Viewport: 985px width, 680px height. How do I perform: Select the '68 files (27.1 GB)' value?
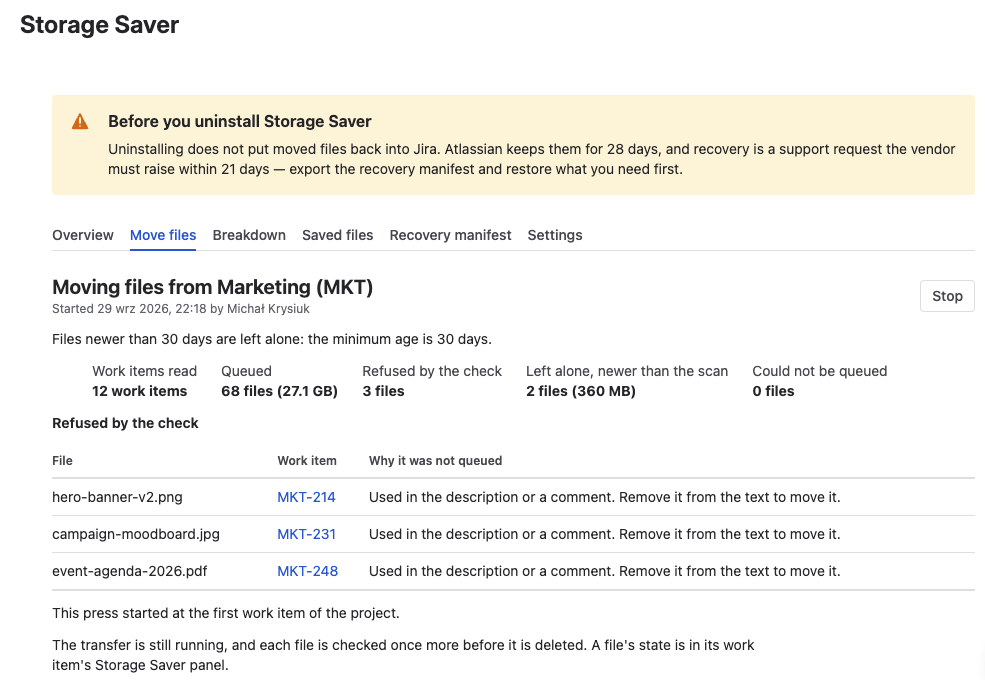pos(280,391)
